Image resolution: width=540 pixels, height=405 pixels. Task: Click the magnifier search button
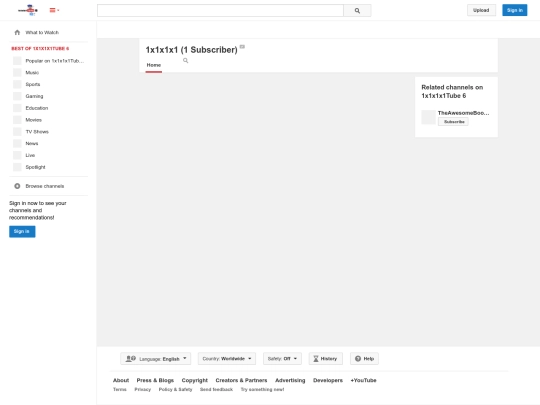[x=357, y=11]
